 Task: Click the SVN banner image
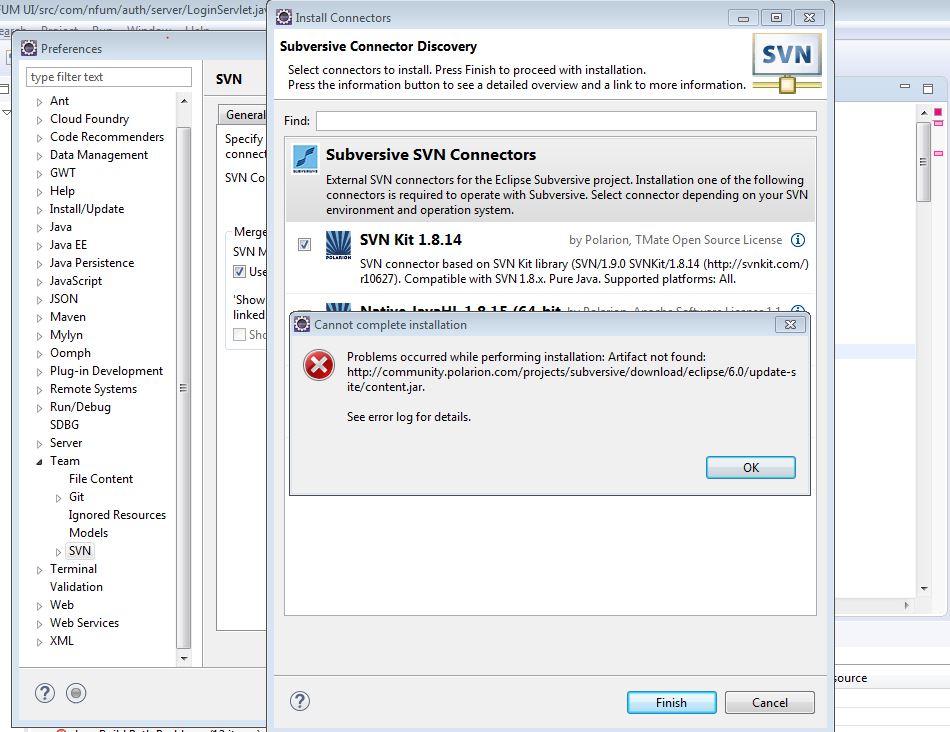click(786, 63)
